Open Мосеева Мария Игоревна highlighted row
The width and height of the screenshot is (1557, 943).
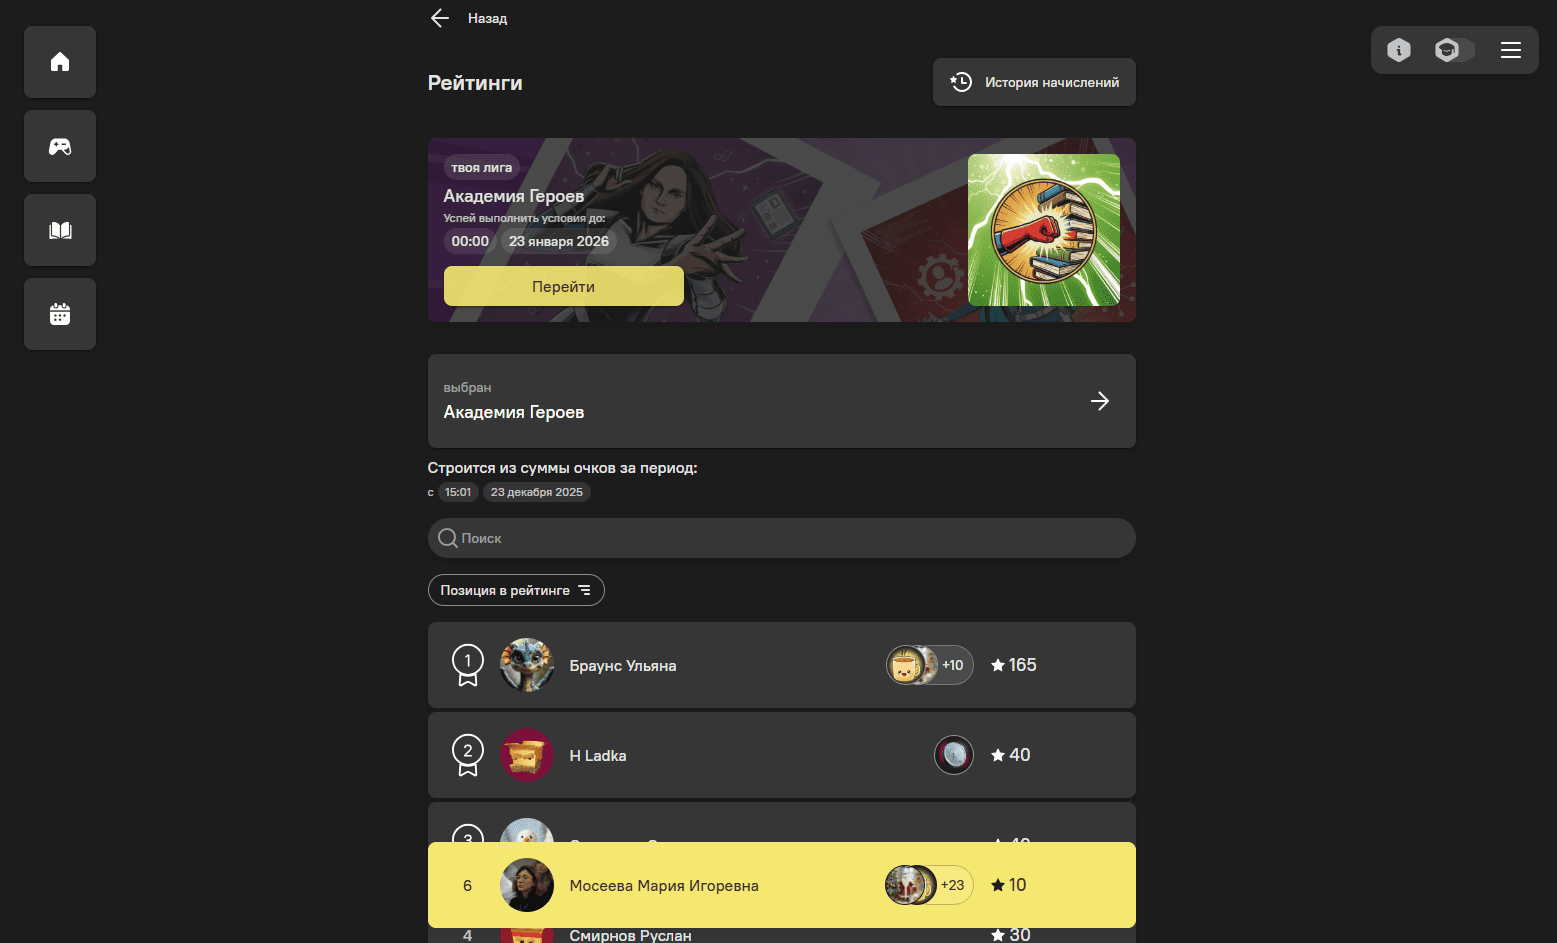coord(782,885)
